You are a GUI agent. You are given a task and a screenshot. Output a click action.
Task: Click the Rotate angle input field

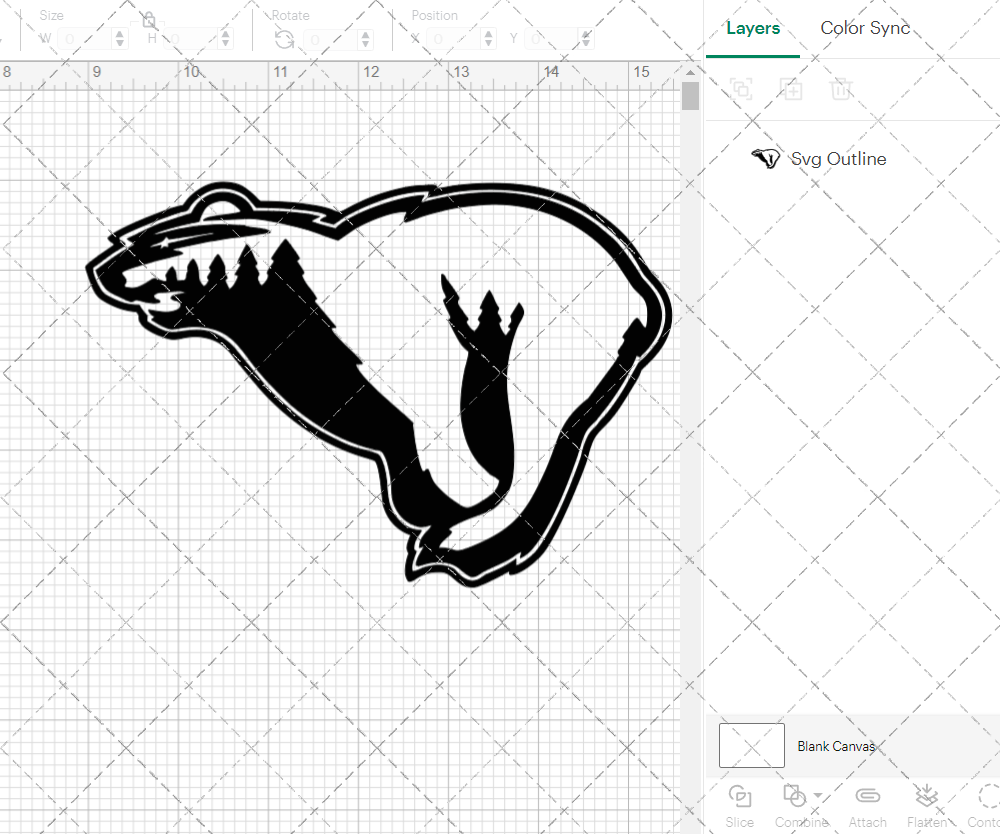point(330,40)
